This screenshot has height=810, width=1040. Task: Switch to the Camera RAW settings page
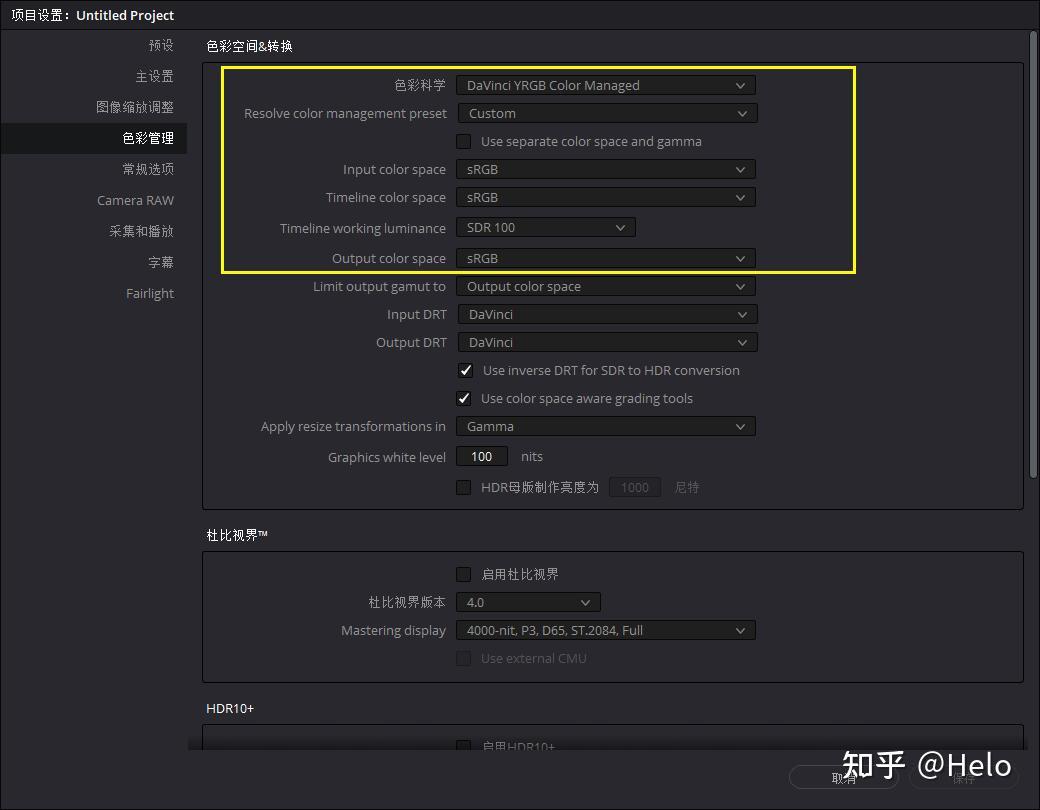pyautogui.click(x=135, y=200)
